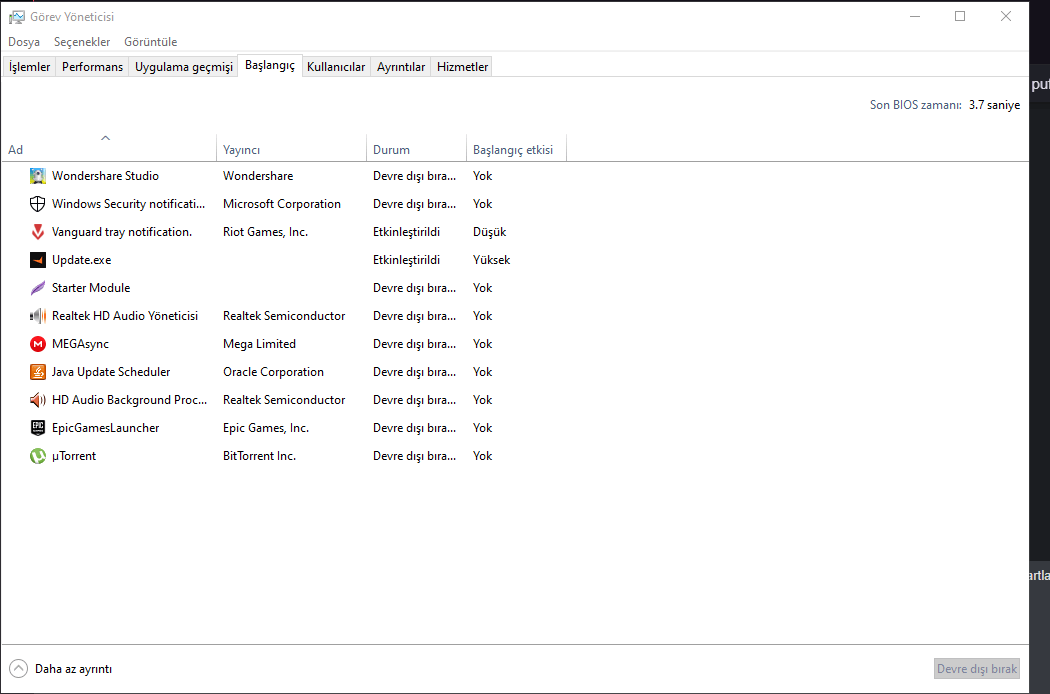Open the Görüntüle menu
The width and height of the screenshot is (1050, 694).
point(151,42)
